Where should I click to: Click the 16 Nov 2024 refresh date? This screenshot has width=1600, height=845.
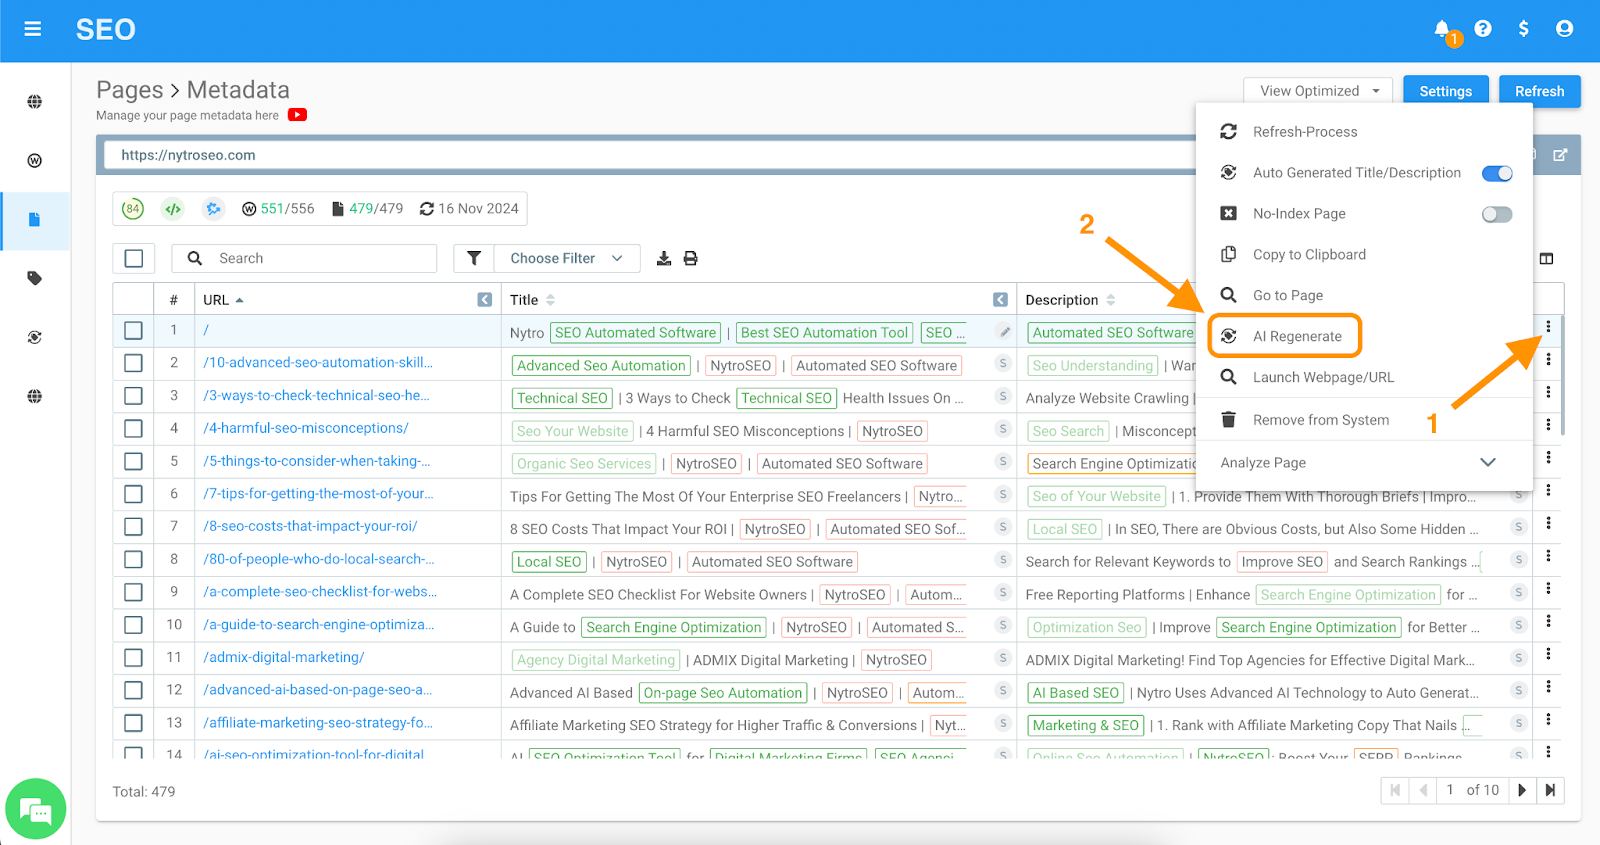tap(469, 209)
